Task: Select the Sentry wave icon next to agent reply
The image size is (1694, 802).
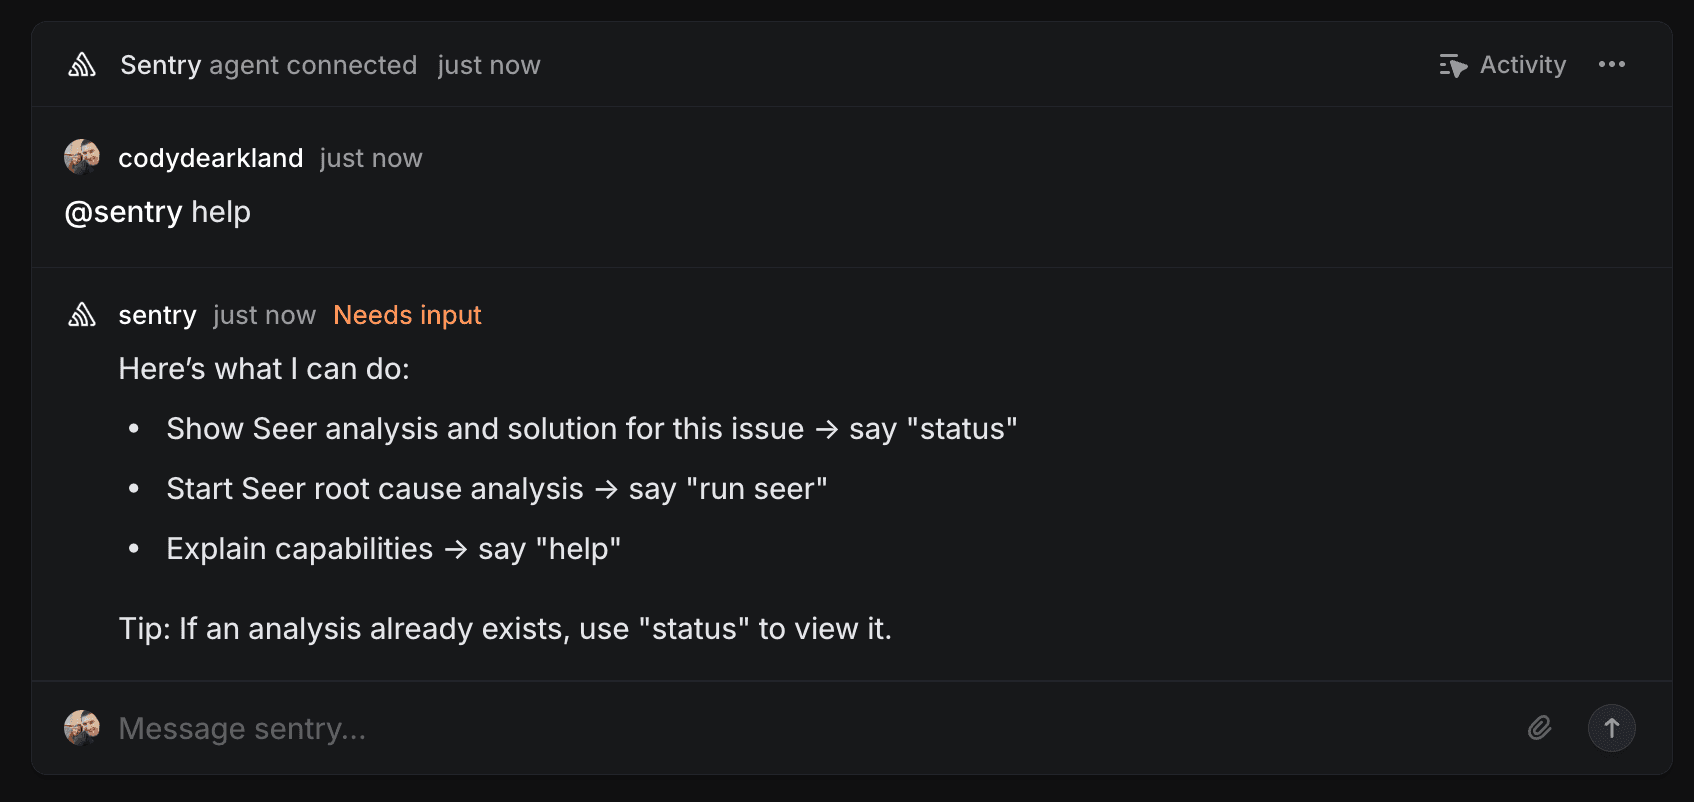Action: (x=82, y=314)
